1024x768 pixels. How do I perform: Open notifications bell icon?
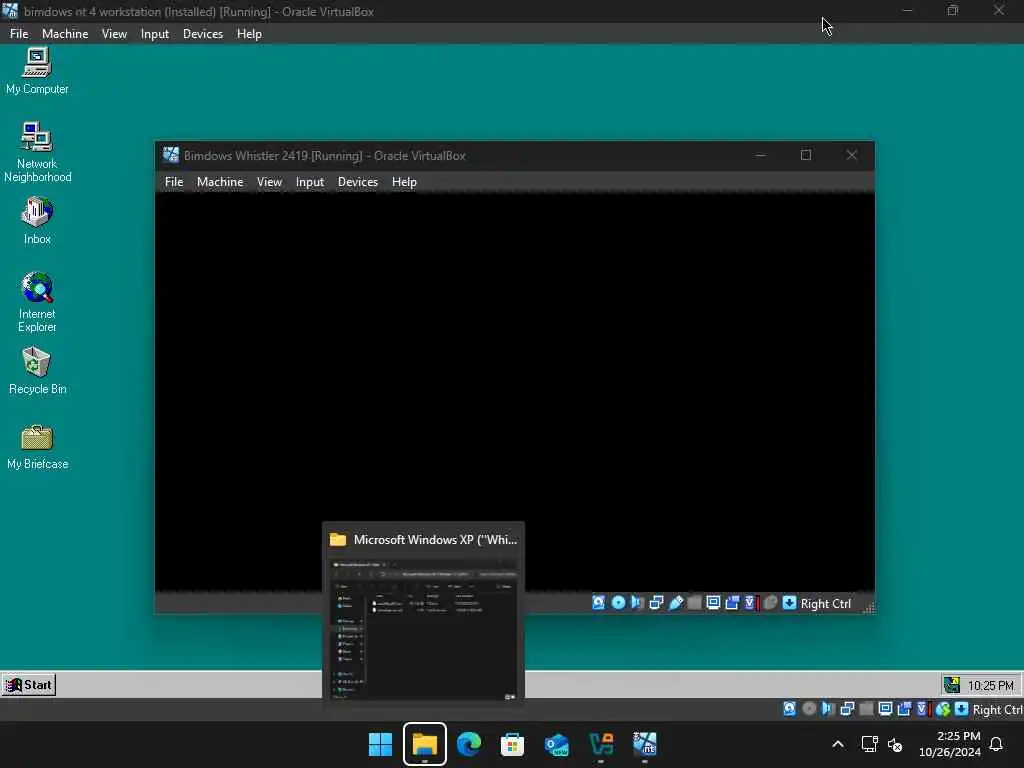[x=996, y=744]
